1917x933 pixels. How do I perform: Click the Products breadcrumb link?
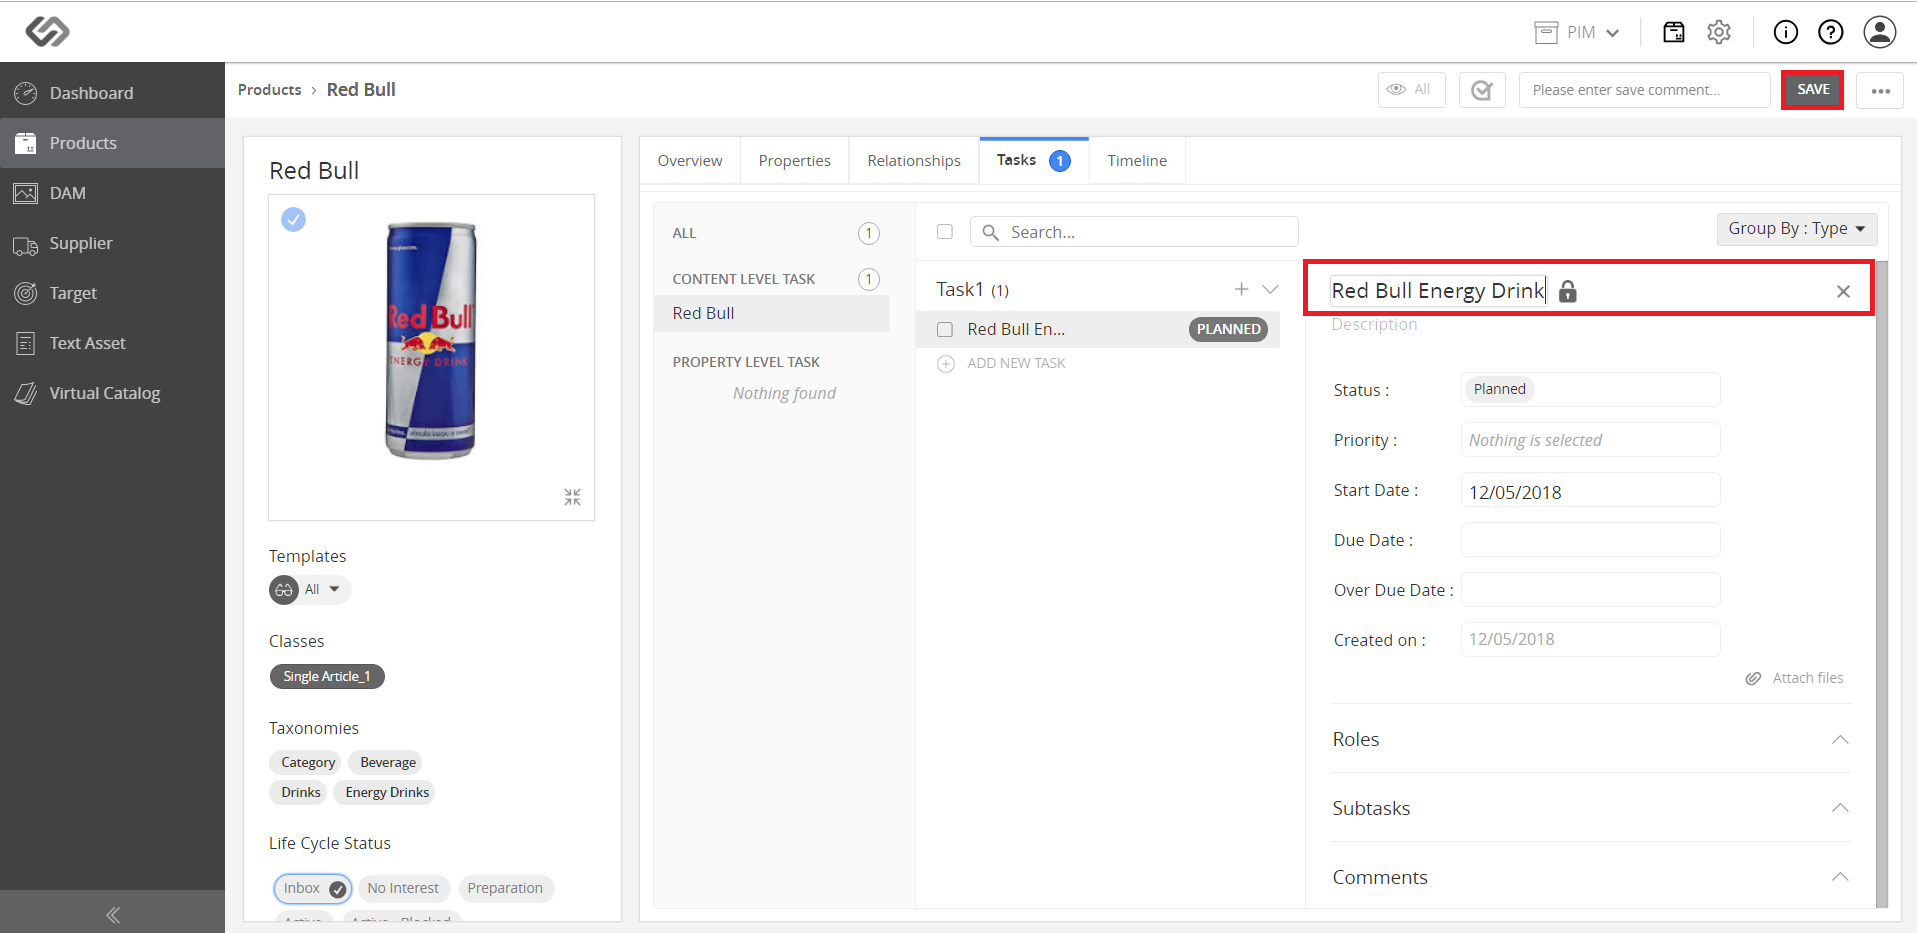pos(269,90)
